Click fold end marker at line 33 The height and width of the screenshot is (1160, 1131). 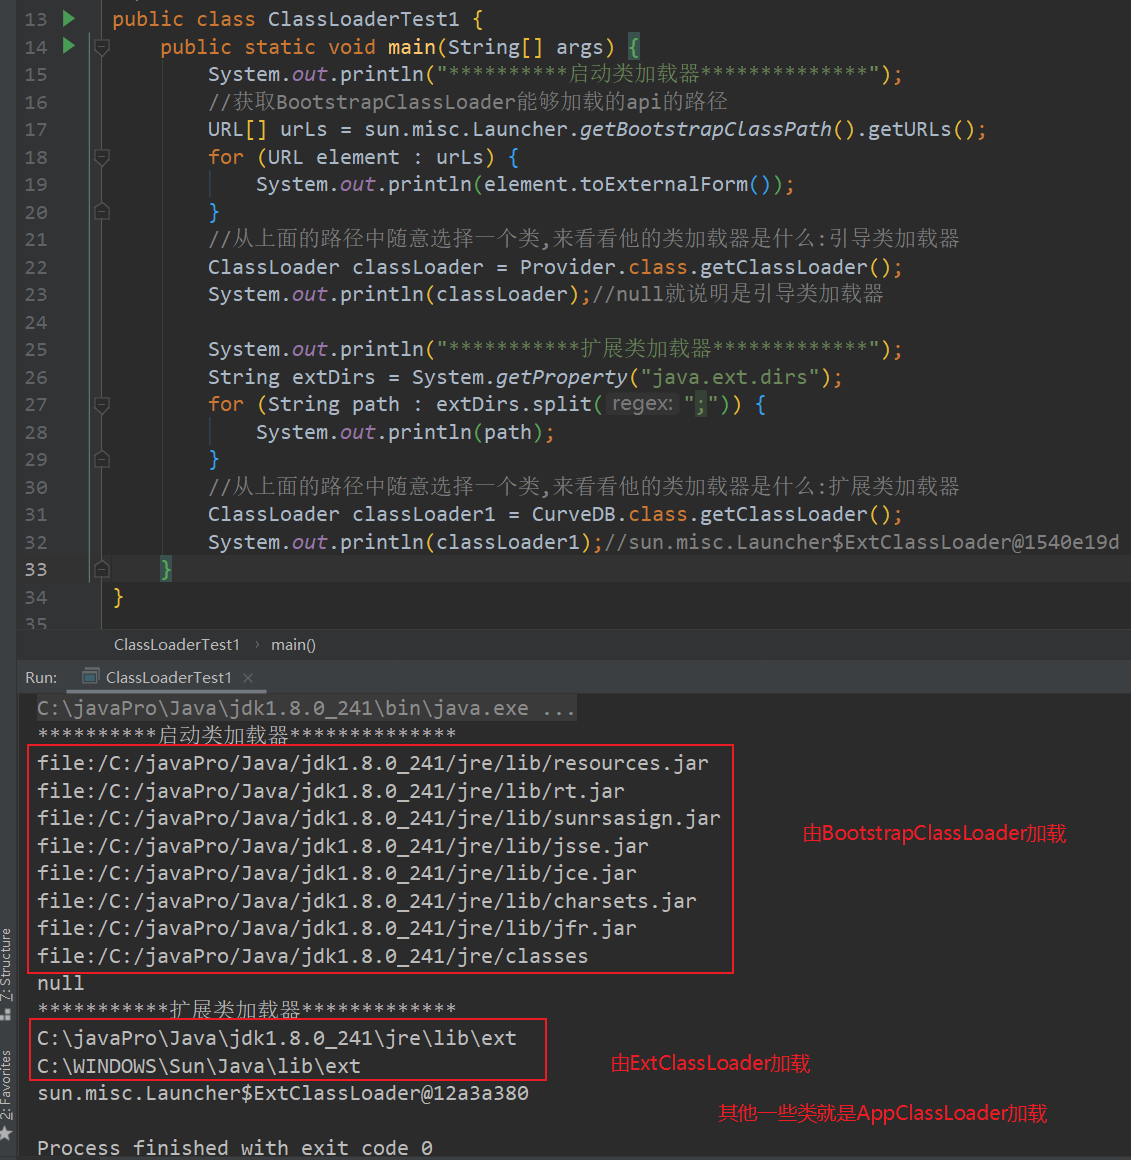pyautogui.click(x=102, y=569)
